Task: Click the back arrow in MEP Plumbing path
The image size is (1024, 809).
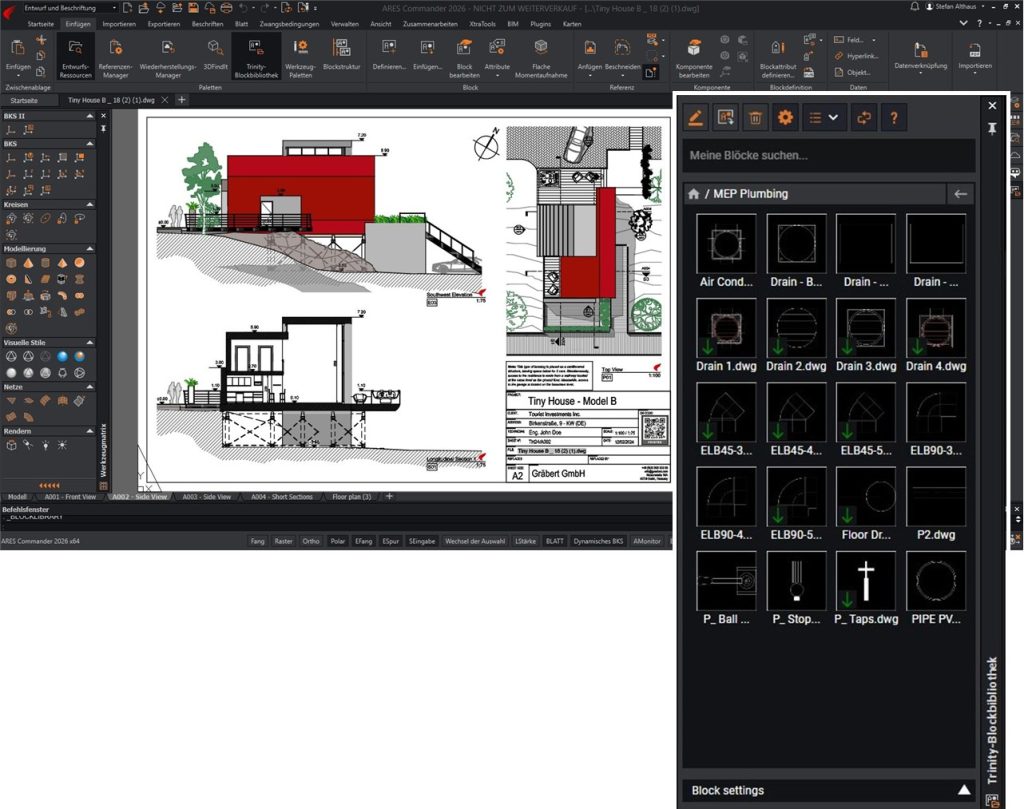Action: coord(960,194)
